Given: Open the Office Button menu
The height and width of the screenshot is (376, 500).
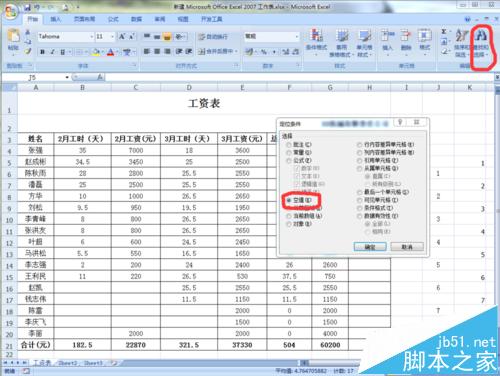Looking at the screenshot, I should [10, 12].
